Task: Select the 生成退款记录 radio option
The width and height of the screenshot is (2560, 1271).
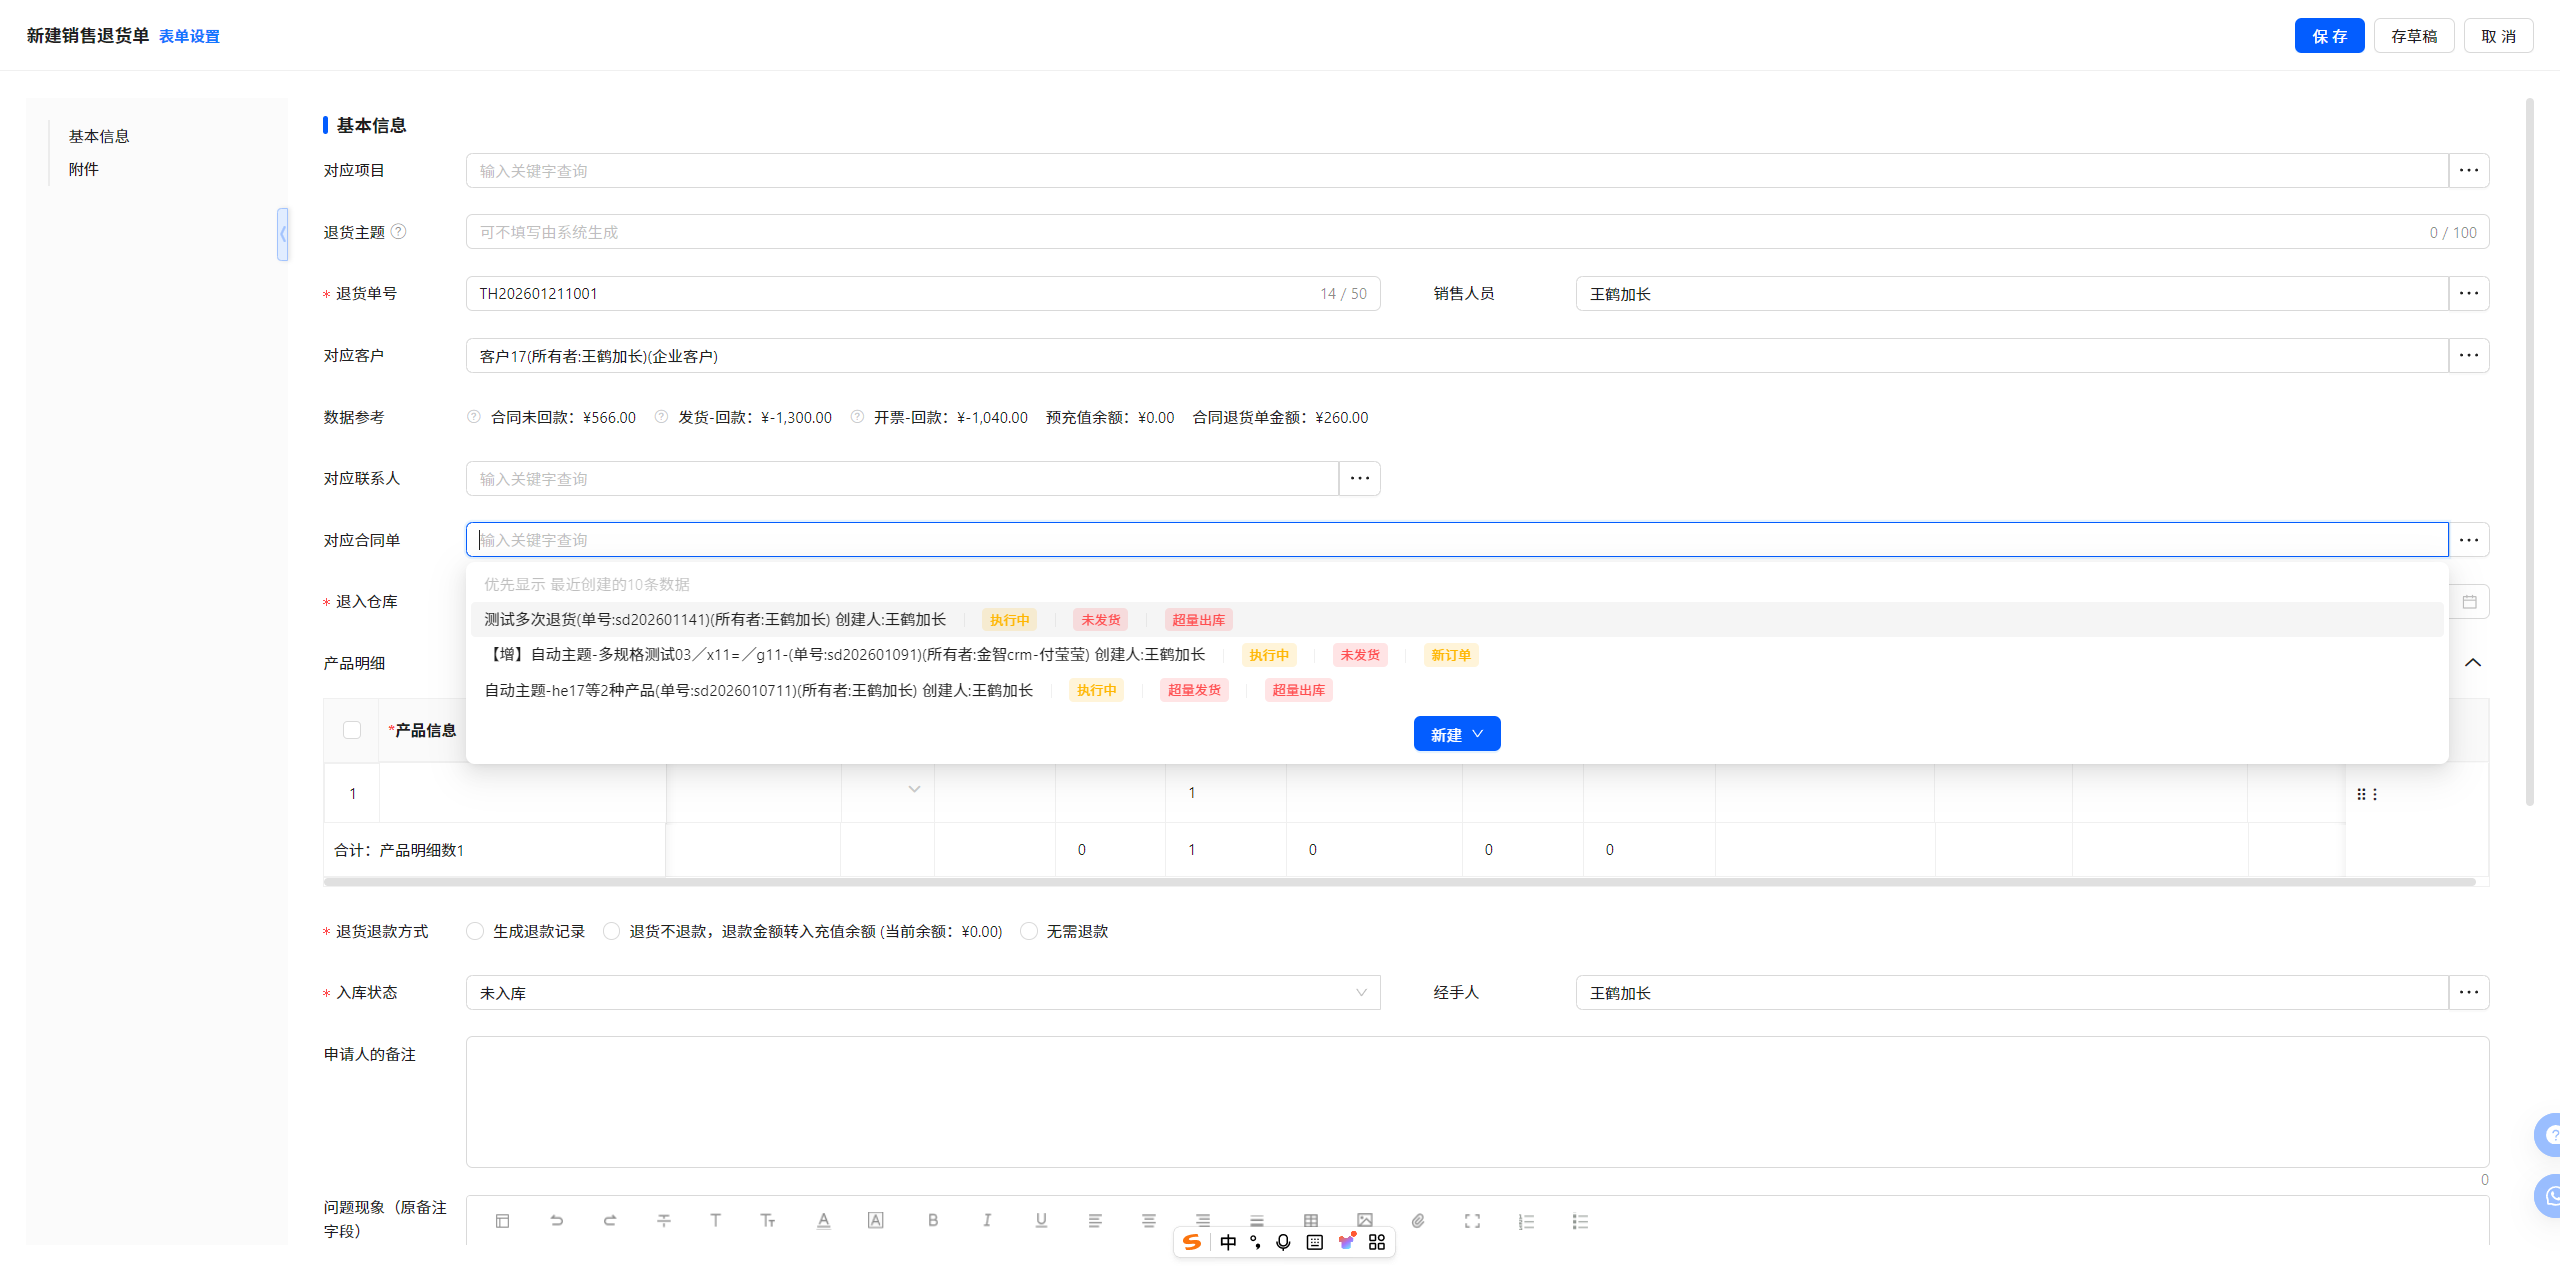Action: (x=476, y=931)
